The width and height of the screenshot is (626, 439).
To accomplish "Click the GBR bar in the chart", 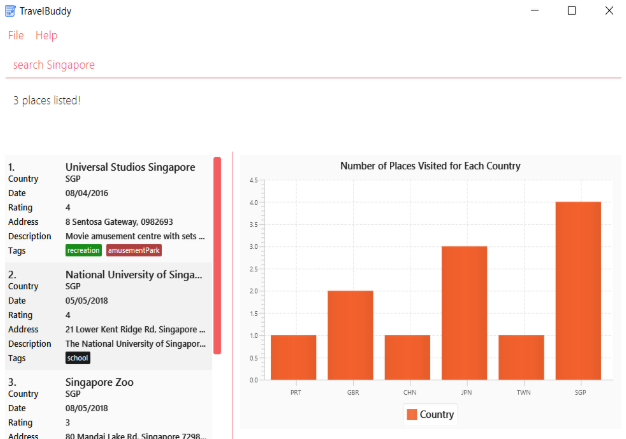I will (351, 335).
